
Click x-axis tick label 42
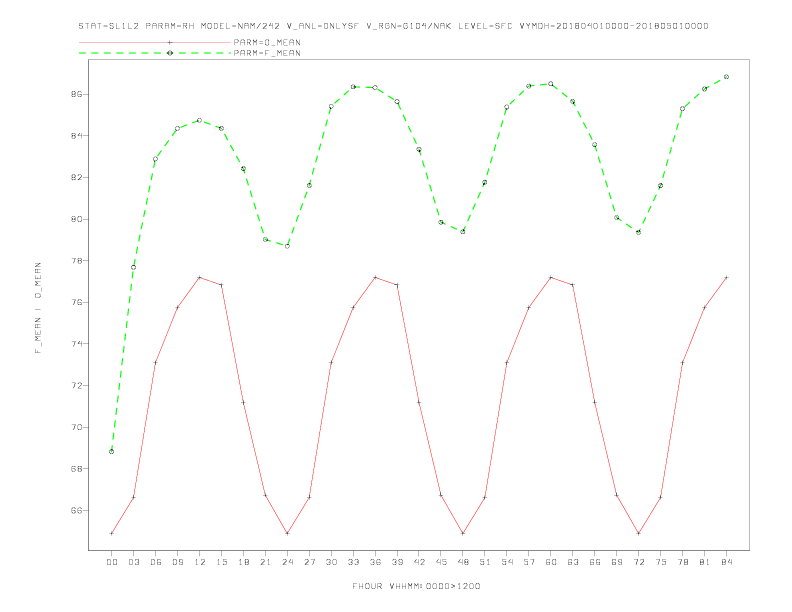[419, 562]
